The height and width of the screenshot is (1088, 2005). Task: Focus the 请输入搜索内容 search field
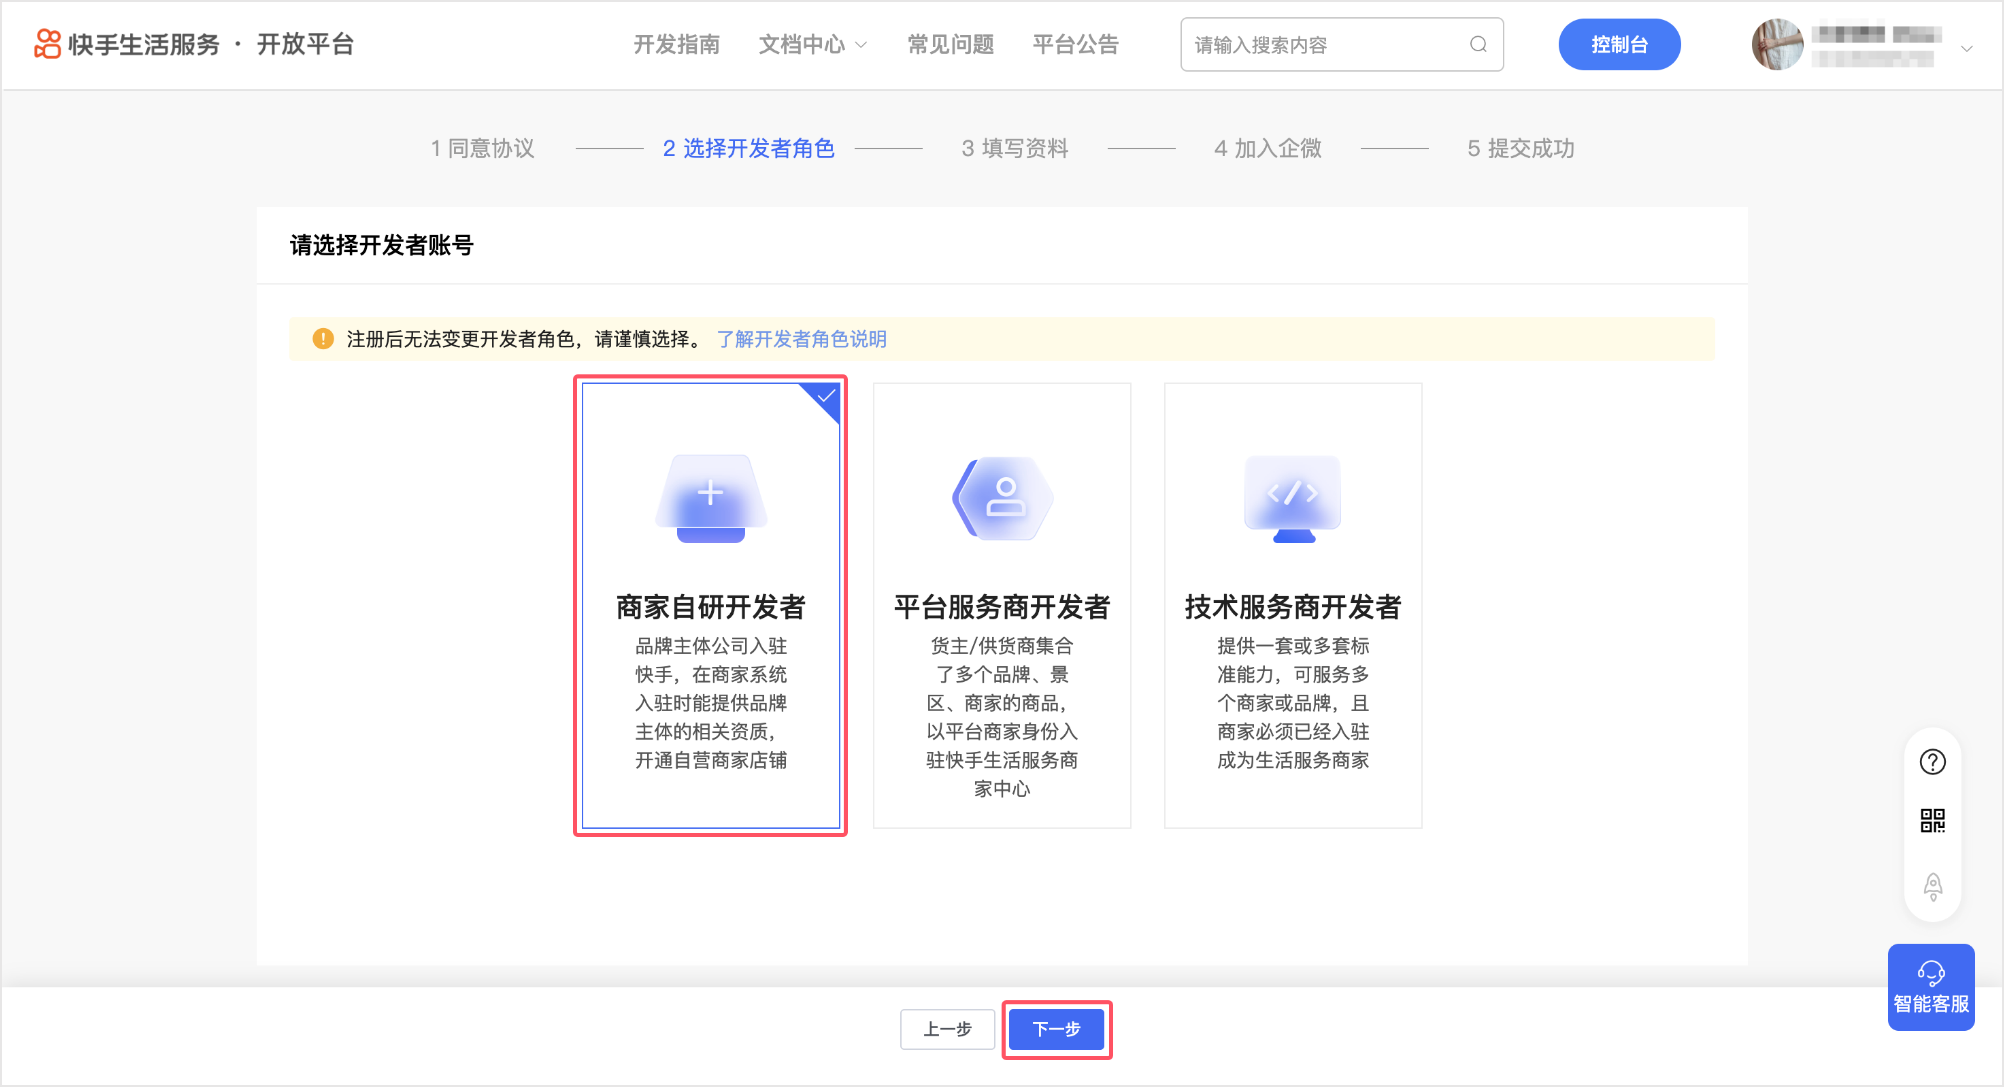[1320, 45]
